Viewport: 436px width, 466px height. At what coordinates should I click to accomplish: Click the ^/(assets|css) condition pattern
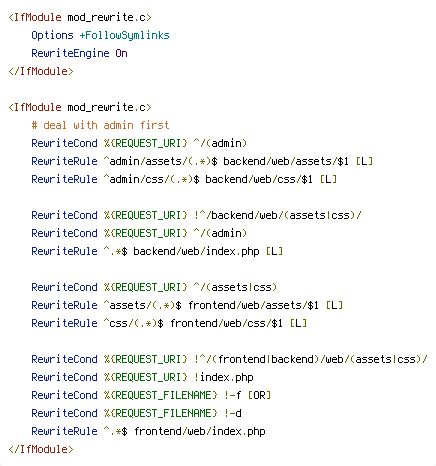[235, 287]
